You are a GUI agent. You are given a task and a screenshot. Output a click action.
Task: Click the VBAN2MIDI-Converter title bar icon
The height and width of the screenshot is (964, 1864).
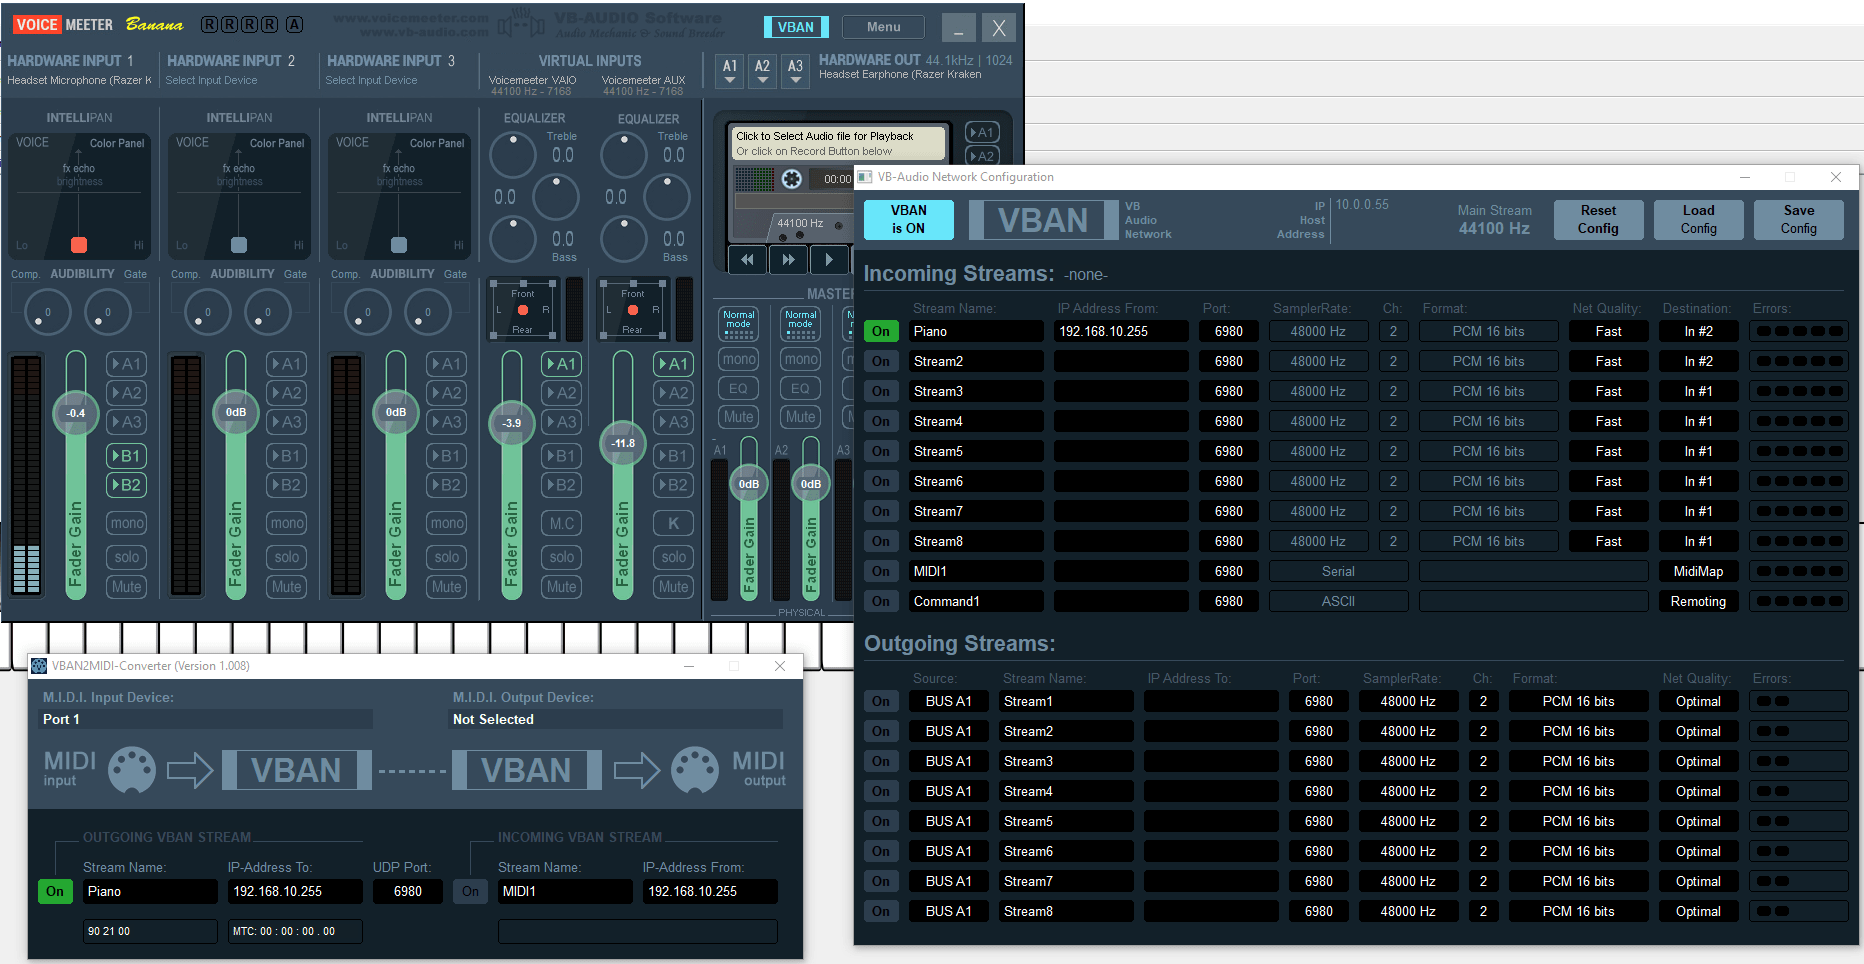point(39,666)
